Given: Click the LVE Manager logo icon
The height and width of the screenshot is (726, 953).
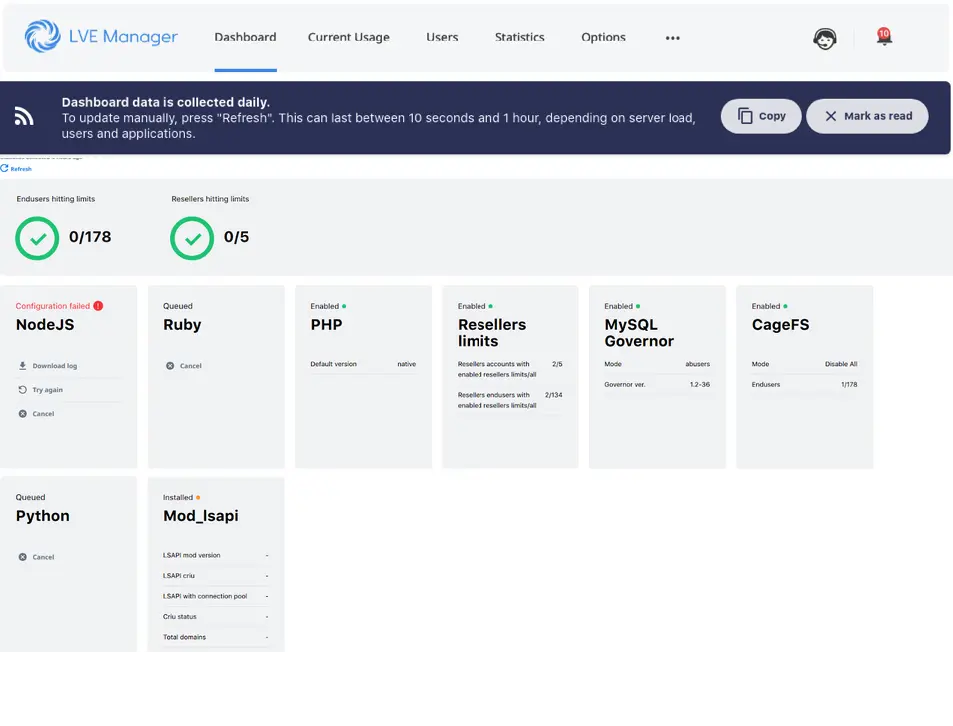Looking at the screenshot, I should point(43,37).
